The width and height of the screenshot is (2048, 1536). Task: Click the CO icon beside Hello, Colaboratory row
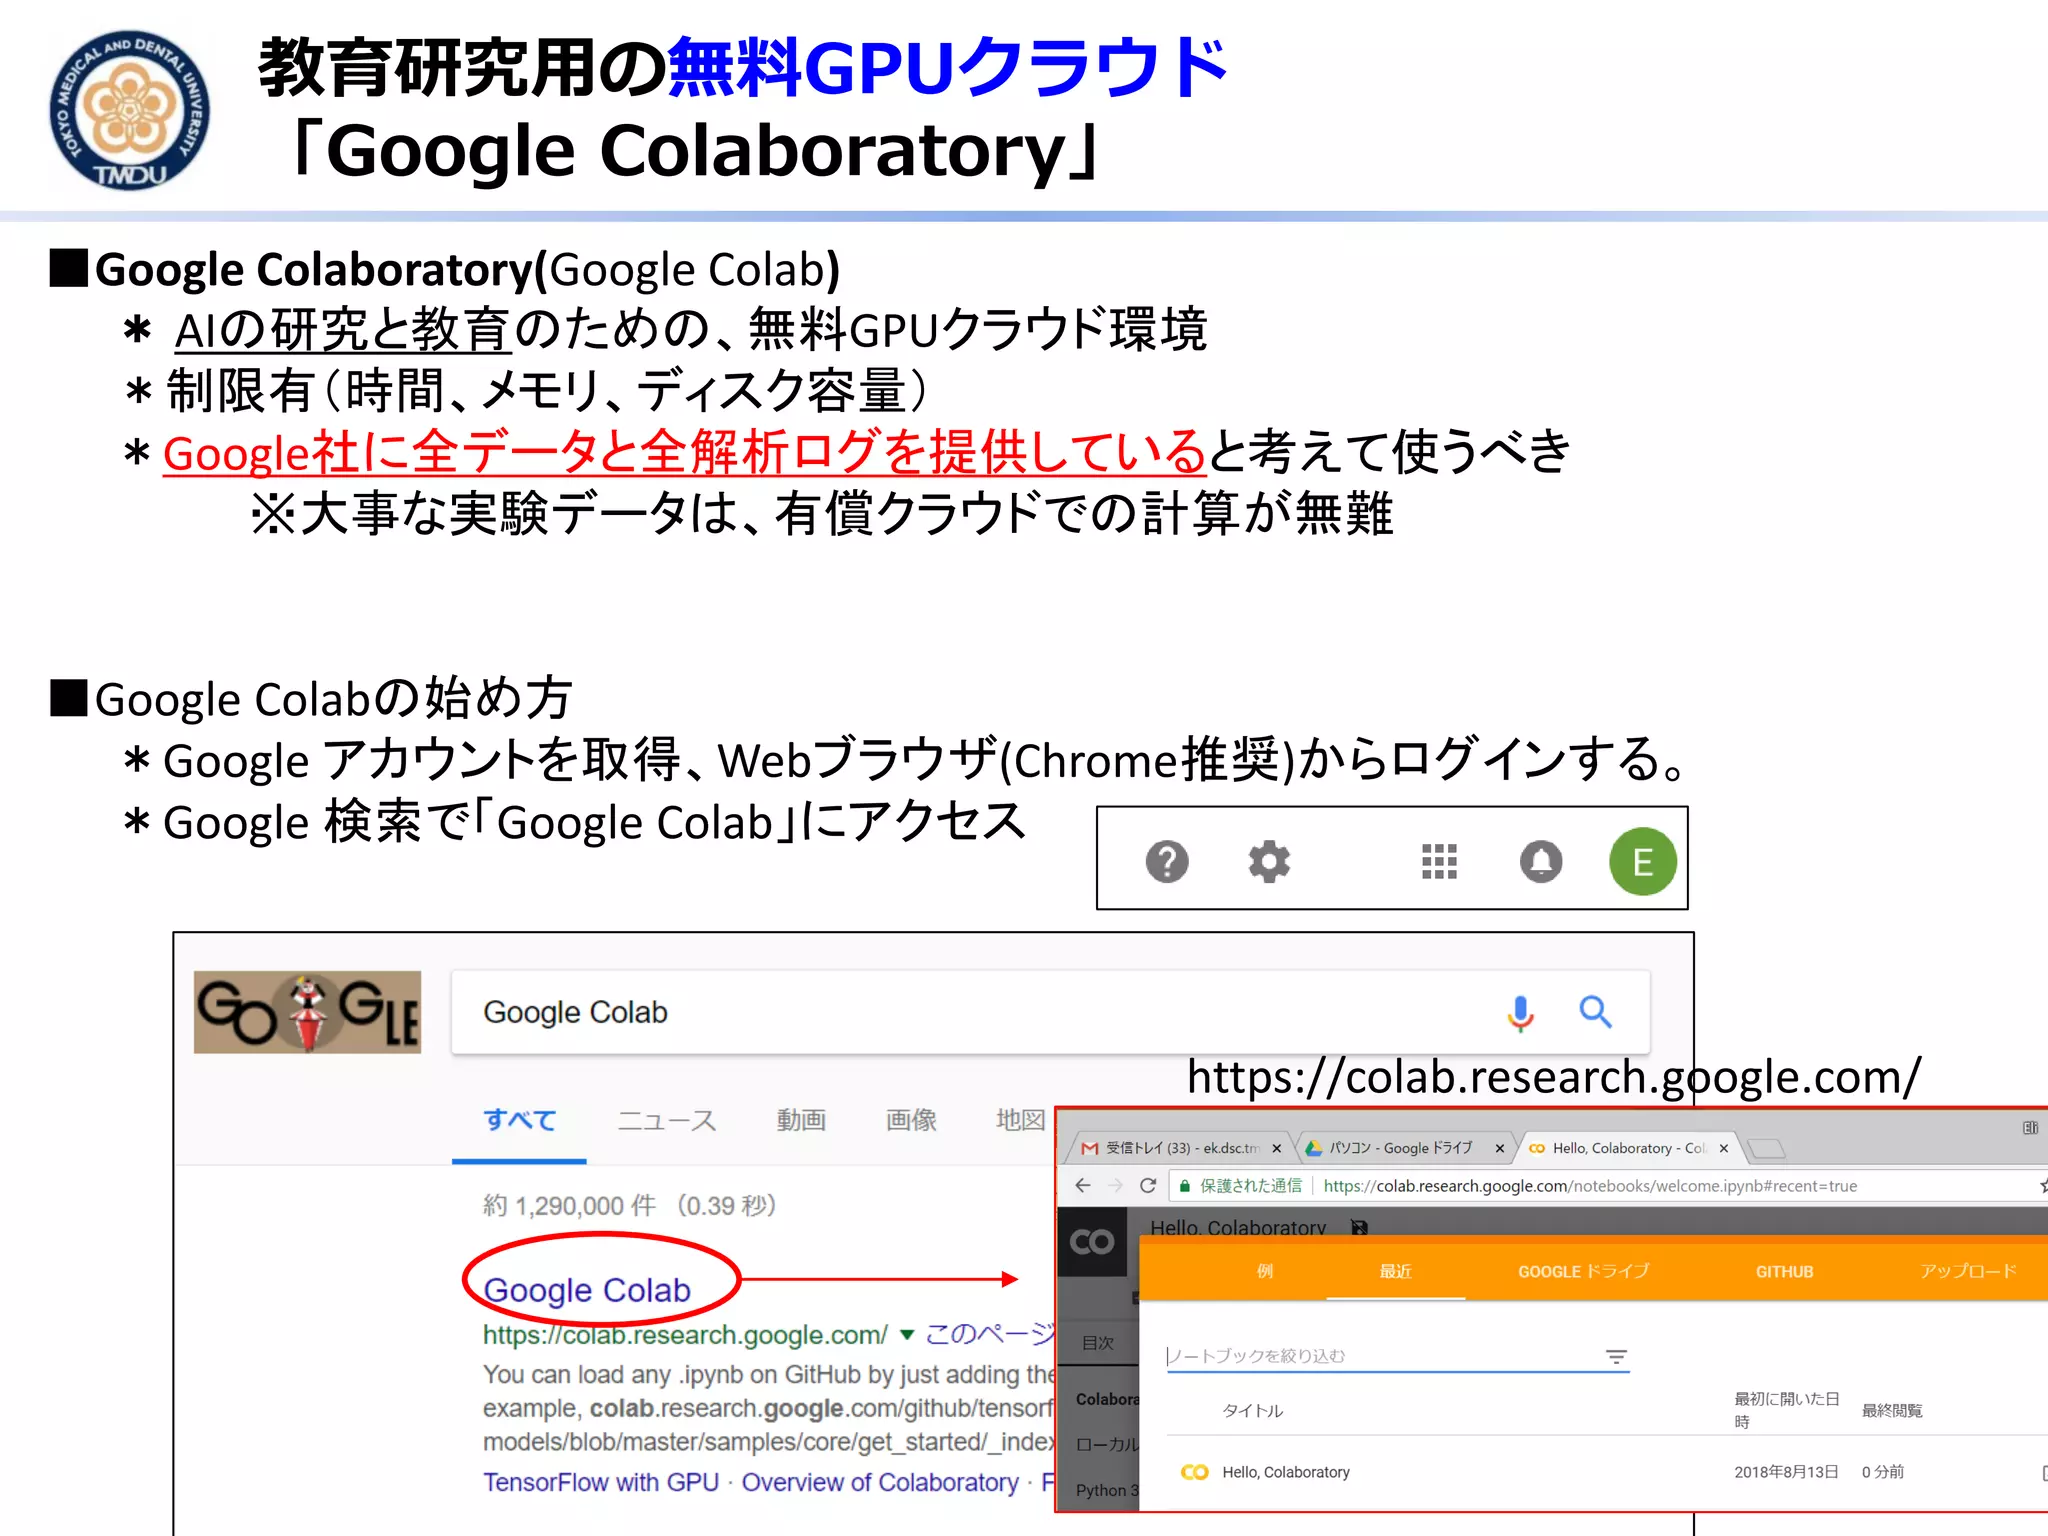coord(1194,1472)
